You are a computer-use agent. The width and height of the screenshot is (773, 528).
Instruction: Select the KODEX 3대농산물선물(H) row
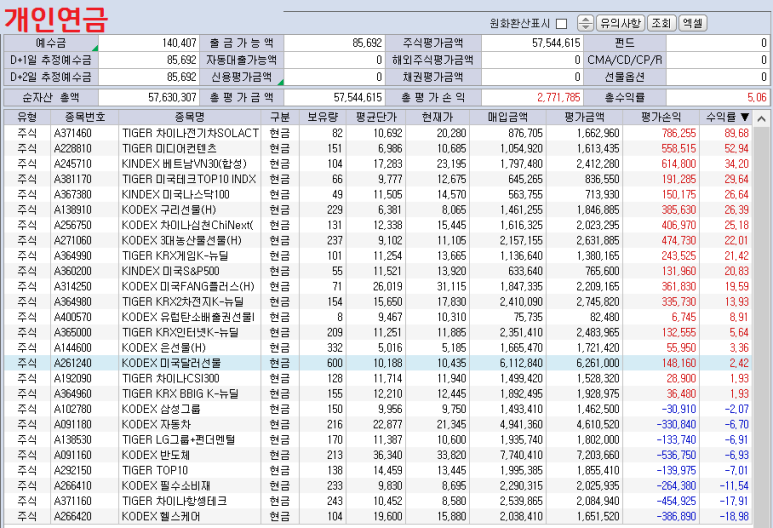379,240
